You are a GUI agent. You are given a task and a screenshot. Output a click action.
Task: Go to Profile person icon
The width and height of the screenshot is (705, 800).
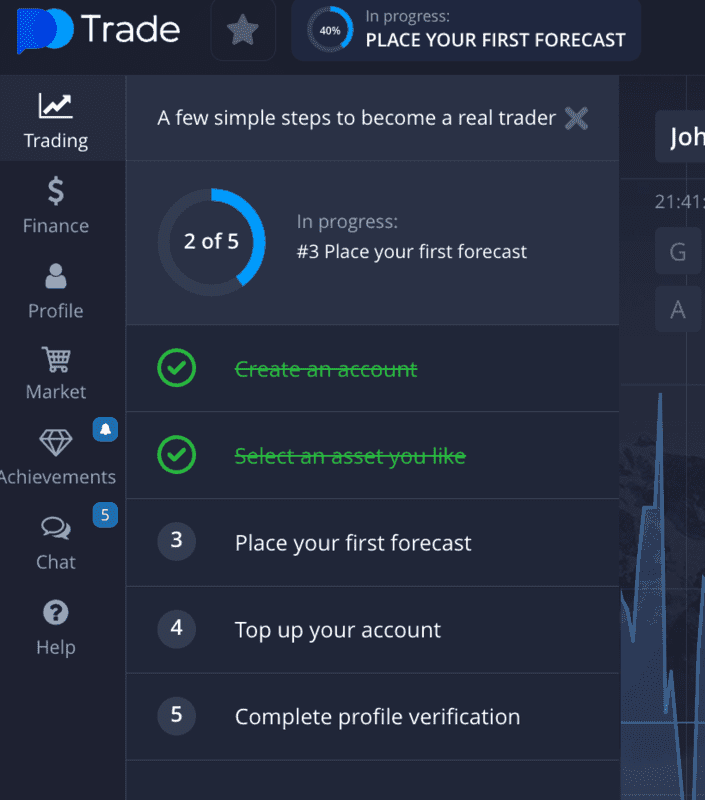56,291
